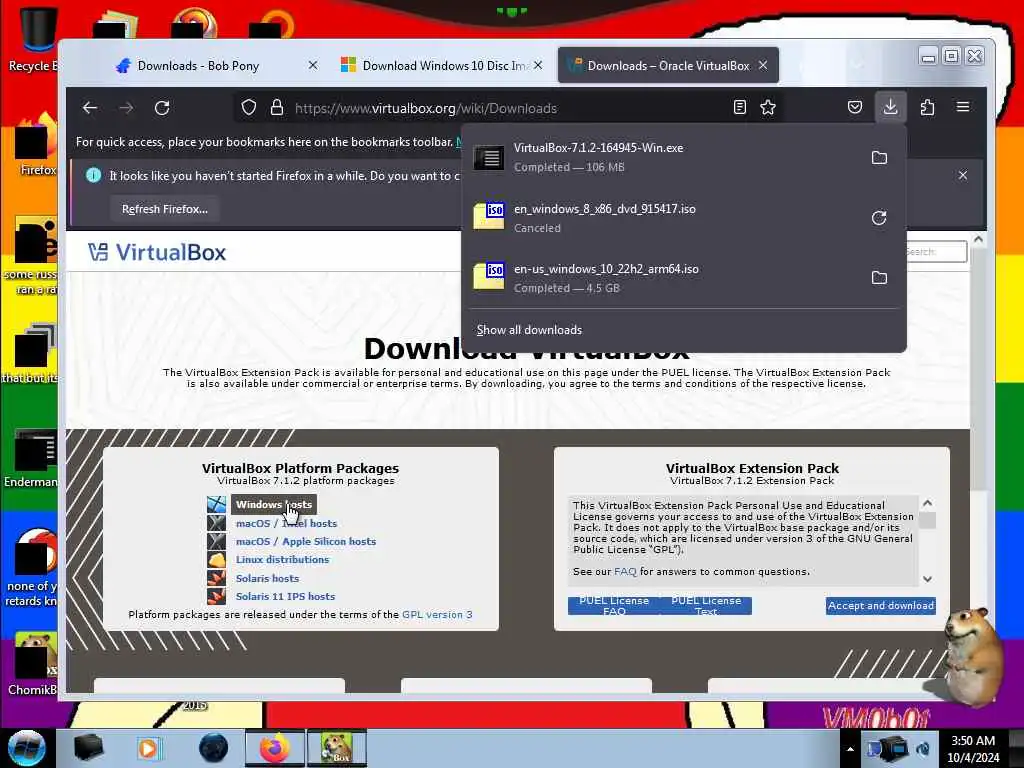Open the extensions puzzle icon

pos(927,107)
